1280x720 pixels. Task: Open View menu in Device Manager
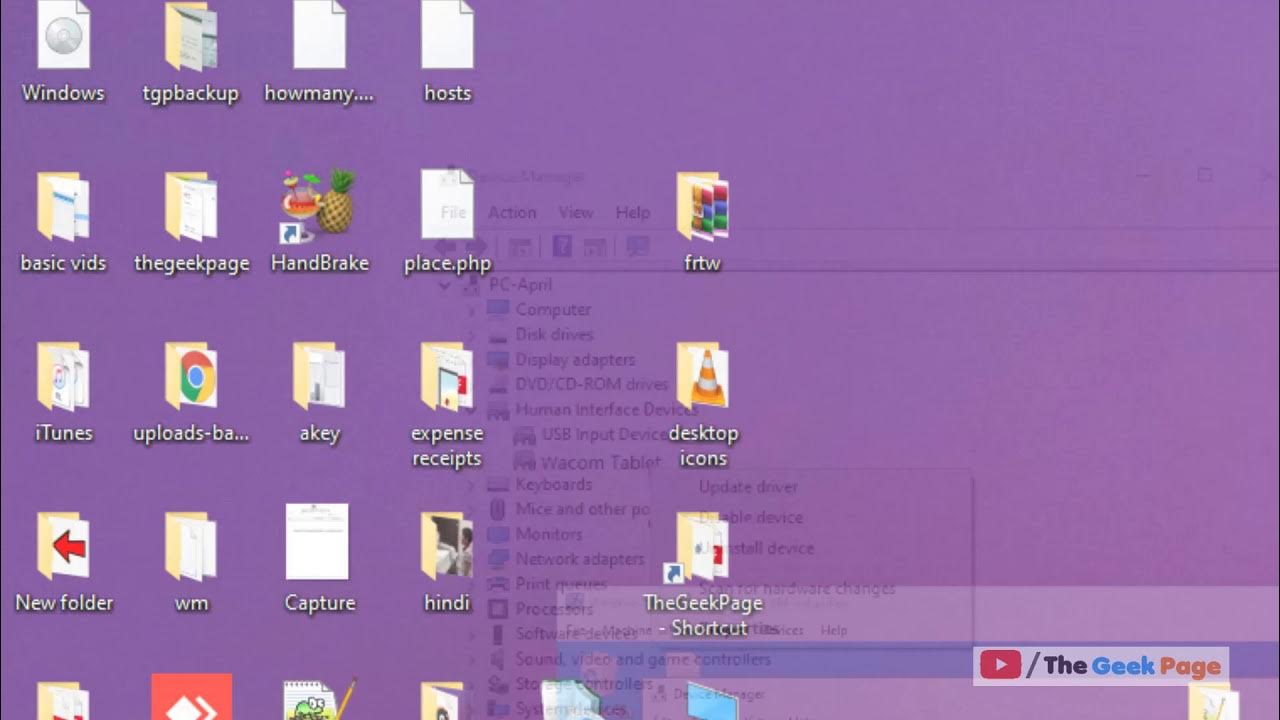(576, 212)
